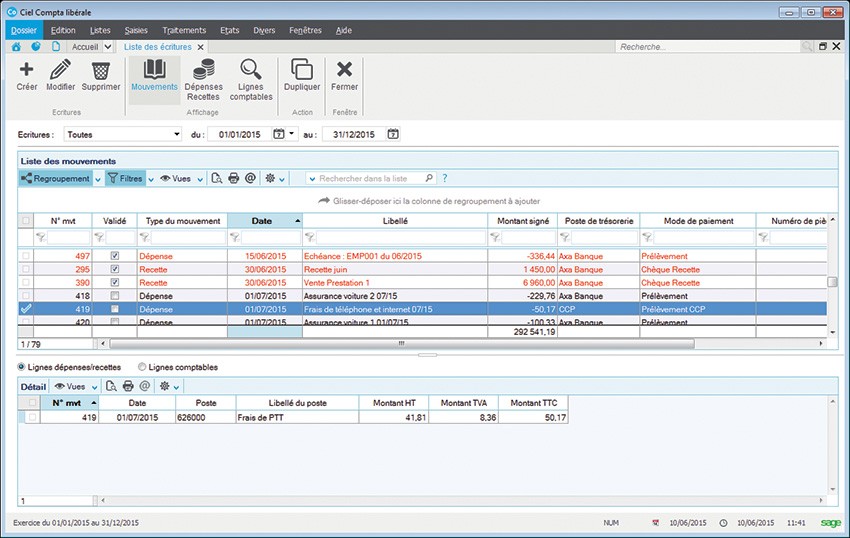850x538 pixels.
Task: Click the Rechercher dans la liste field
Action: [x=370, y=178]
